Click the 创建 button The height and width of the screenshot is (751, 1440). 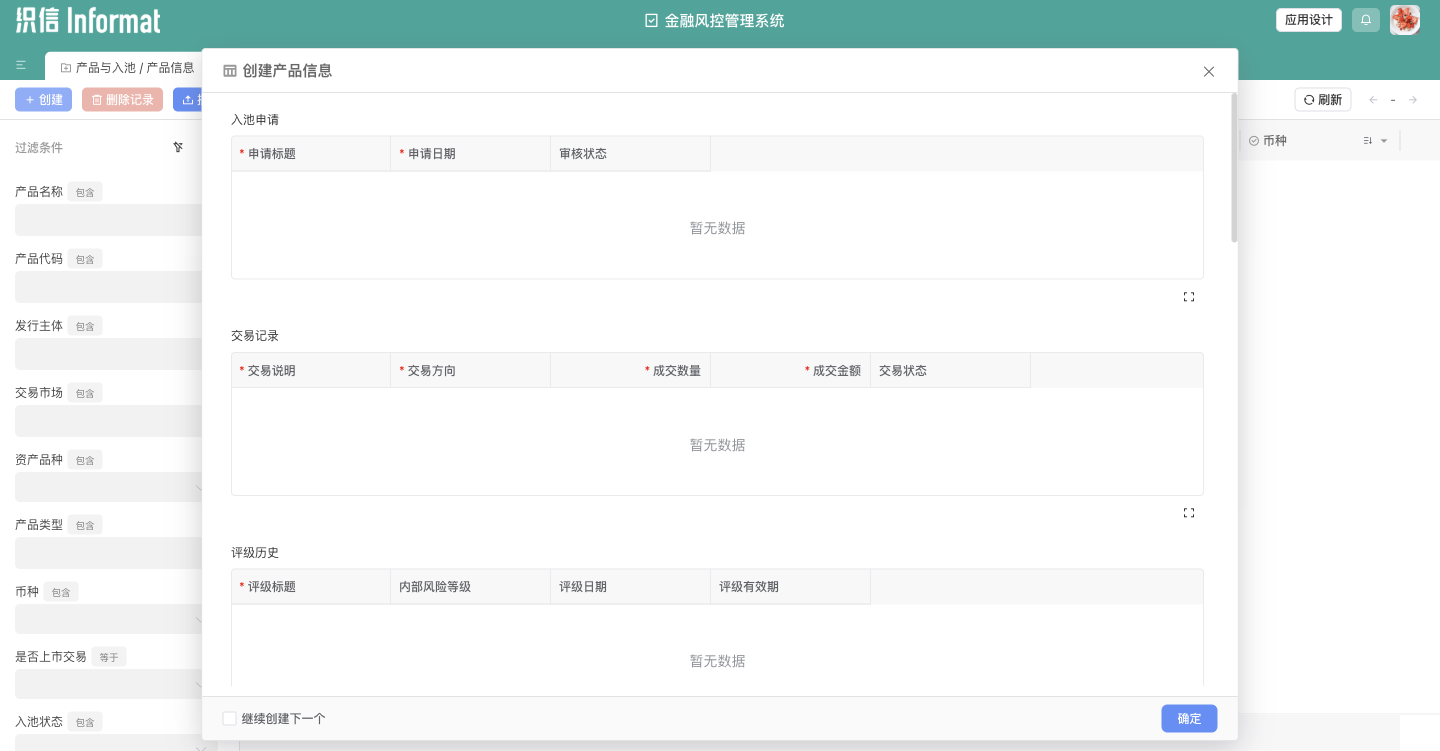[43, 100]
